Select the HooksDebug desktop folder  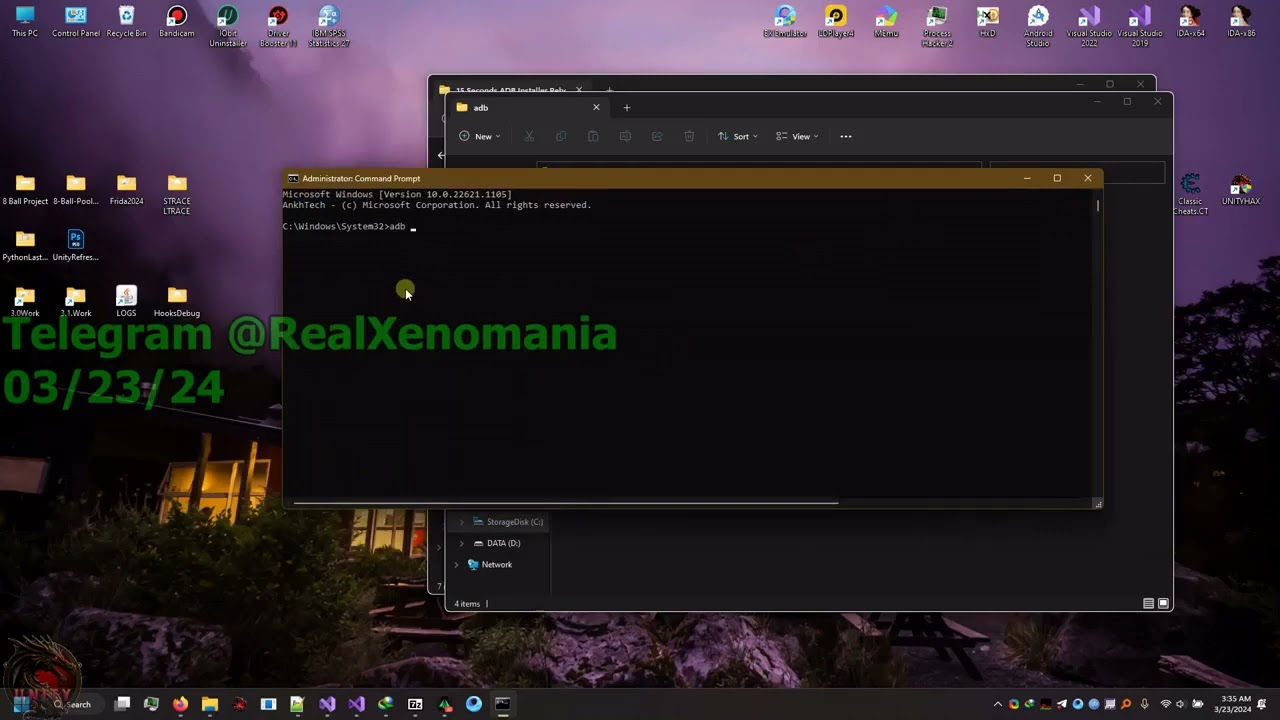[177, 302]
